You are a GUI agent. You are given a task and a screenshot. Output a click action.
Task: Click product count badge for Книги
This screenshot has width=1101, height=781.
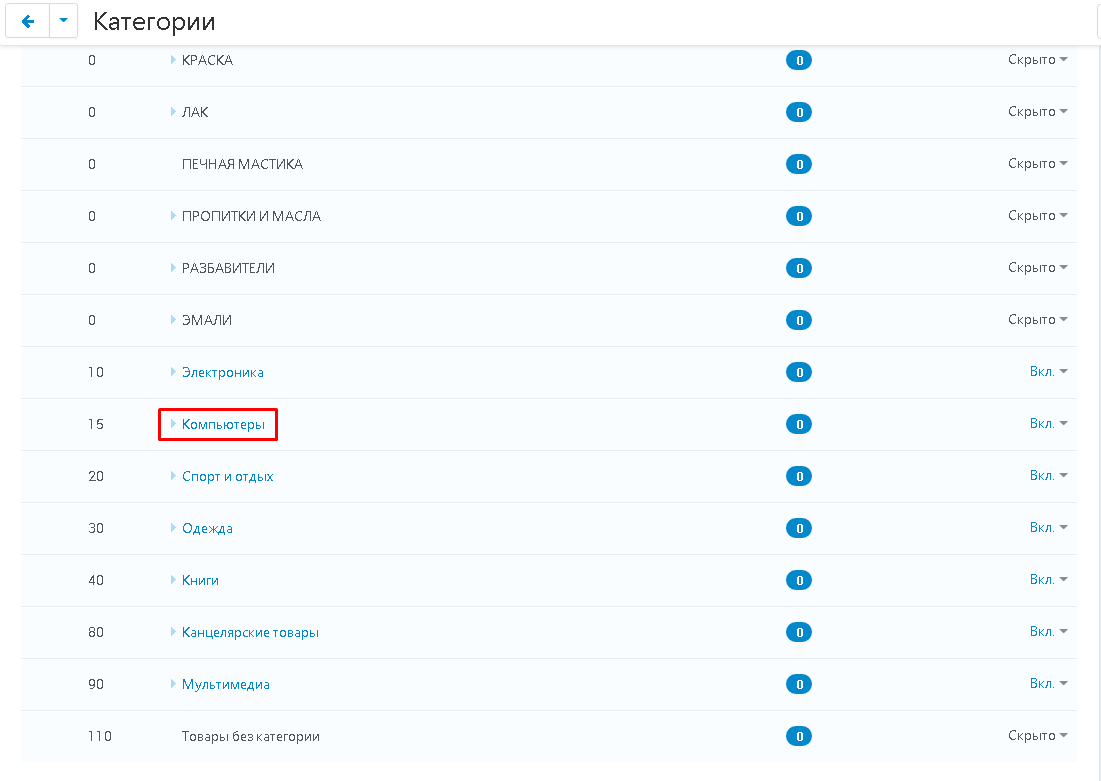click(x=799, y=580)
